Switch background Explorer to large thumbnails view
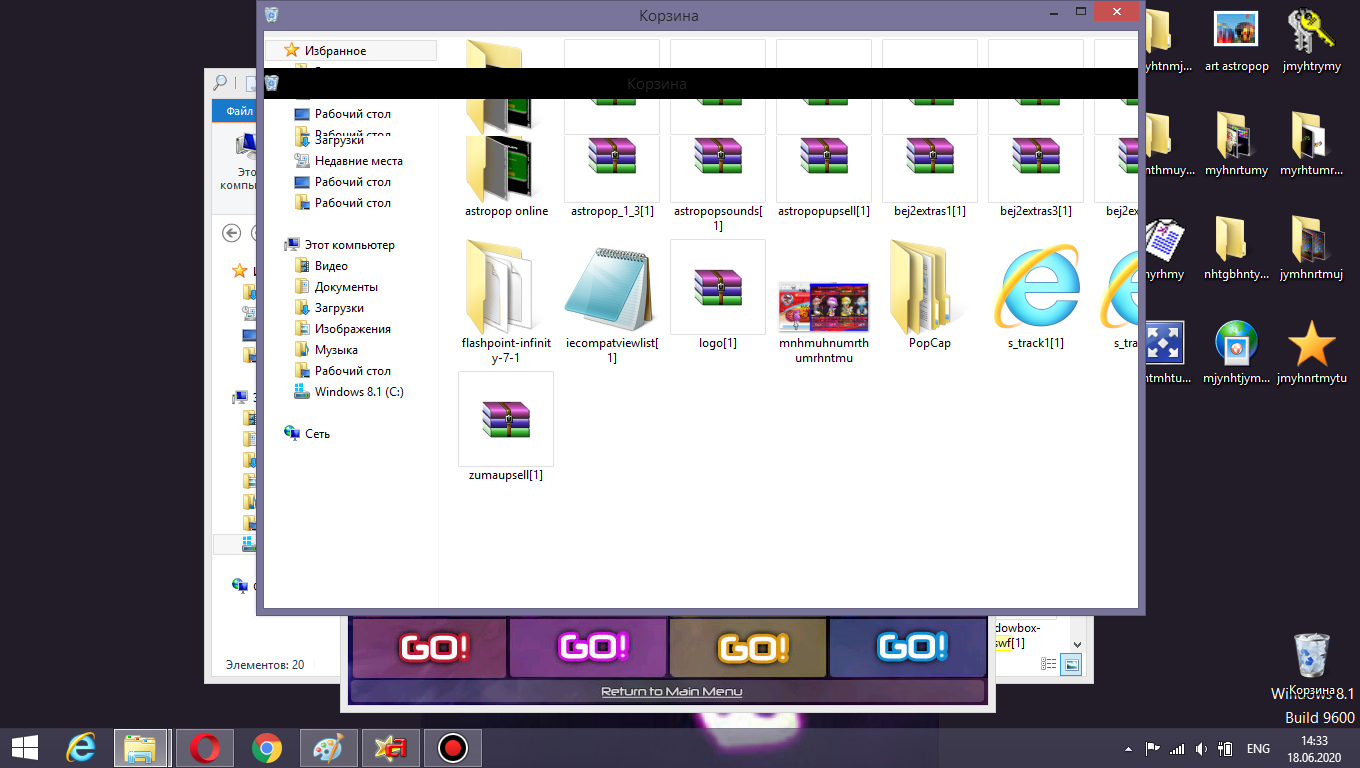This screenshot has height=768, width=1360. 1071,664
